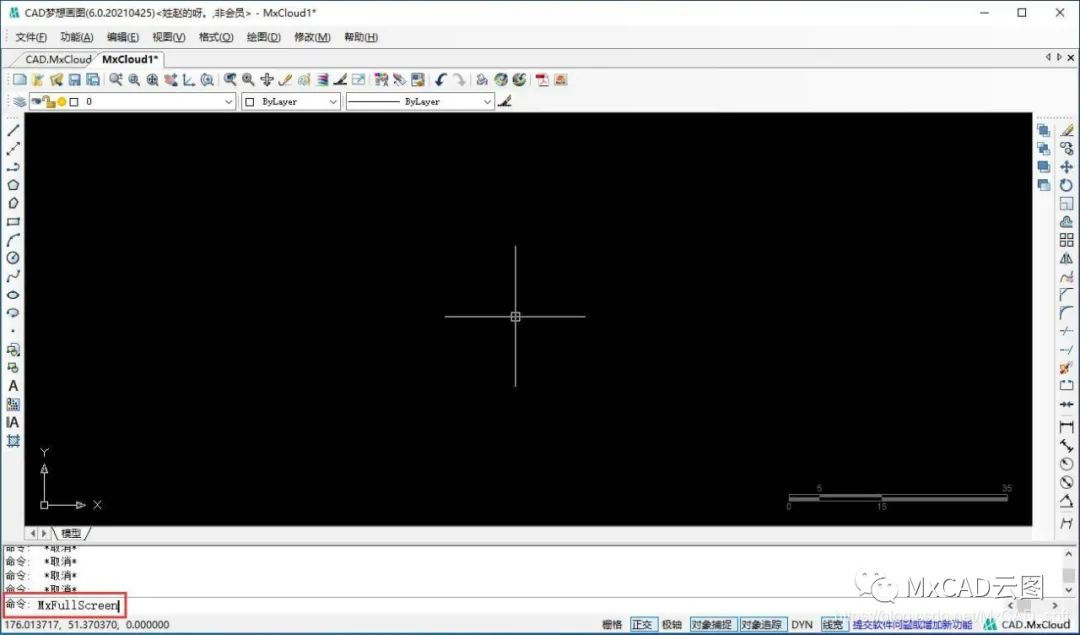Select the Array grid tool
The width and height of the screenshot is (1080, 635).
click(x=1066, y=240)
